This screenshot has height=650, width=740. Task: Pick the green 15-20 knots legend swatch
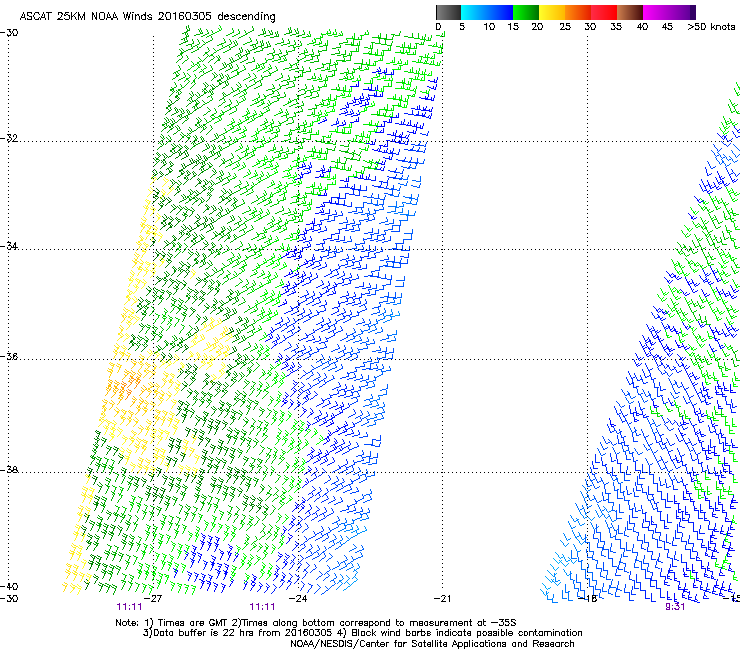coord(525,12)
